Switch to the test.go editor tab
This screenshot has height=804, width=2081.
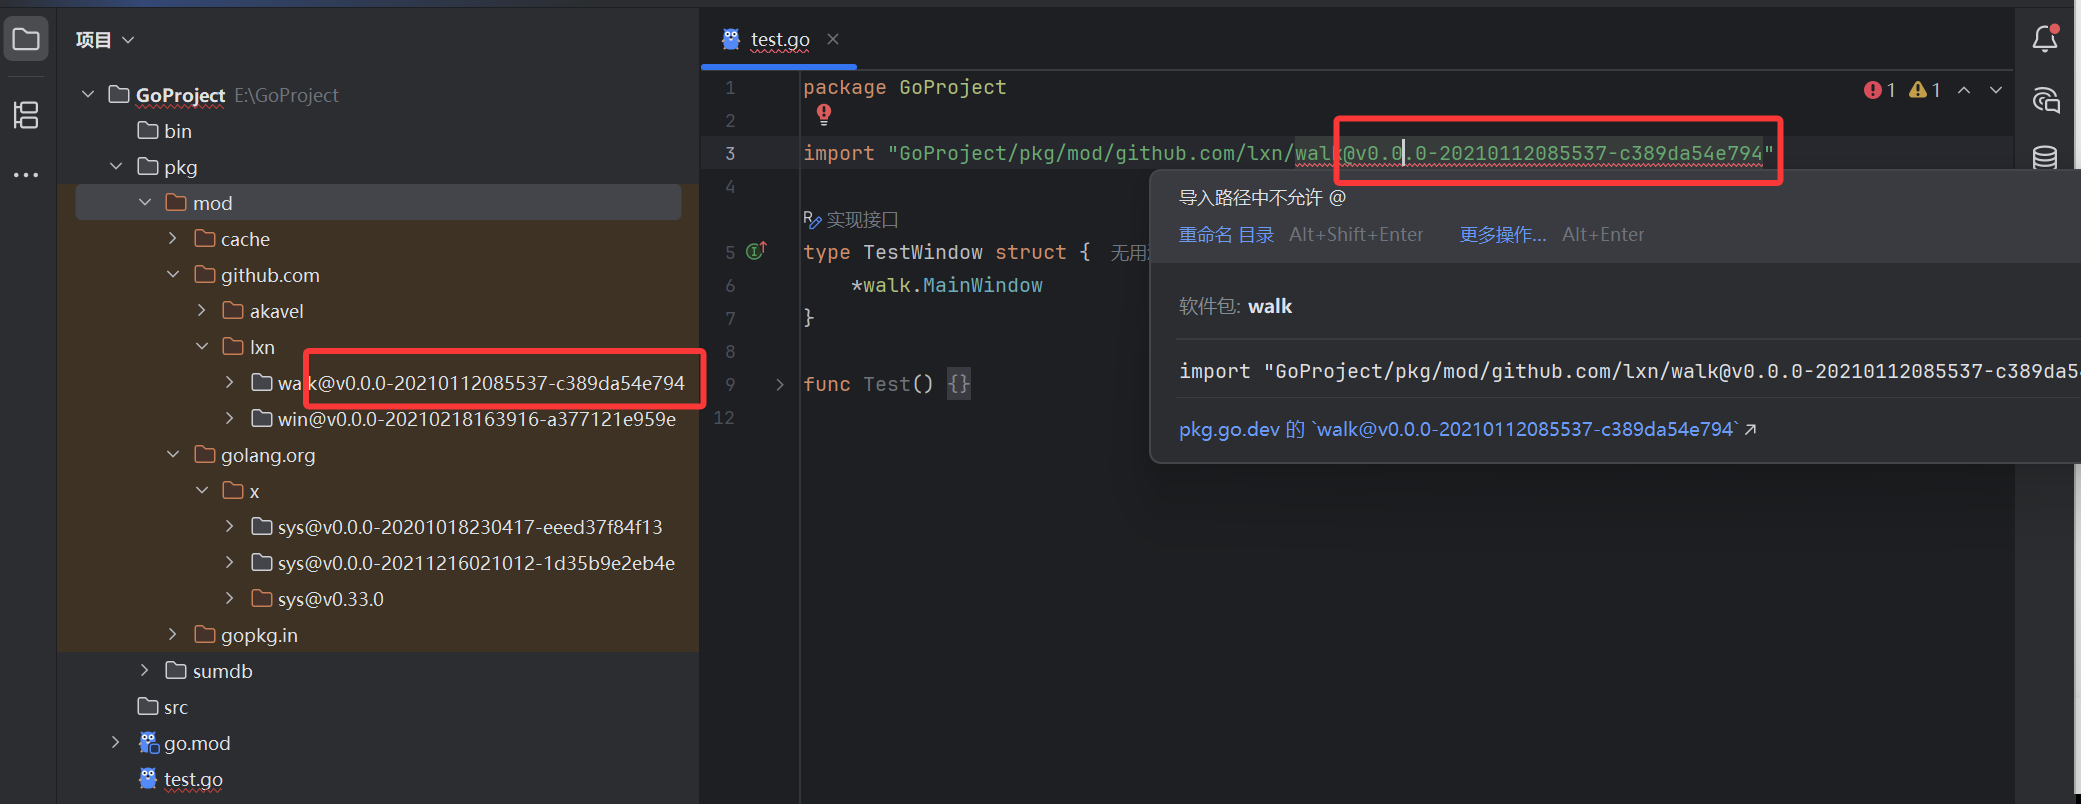(780, 39)
